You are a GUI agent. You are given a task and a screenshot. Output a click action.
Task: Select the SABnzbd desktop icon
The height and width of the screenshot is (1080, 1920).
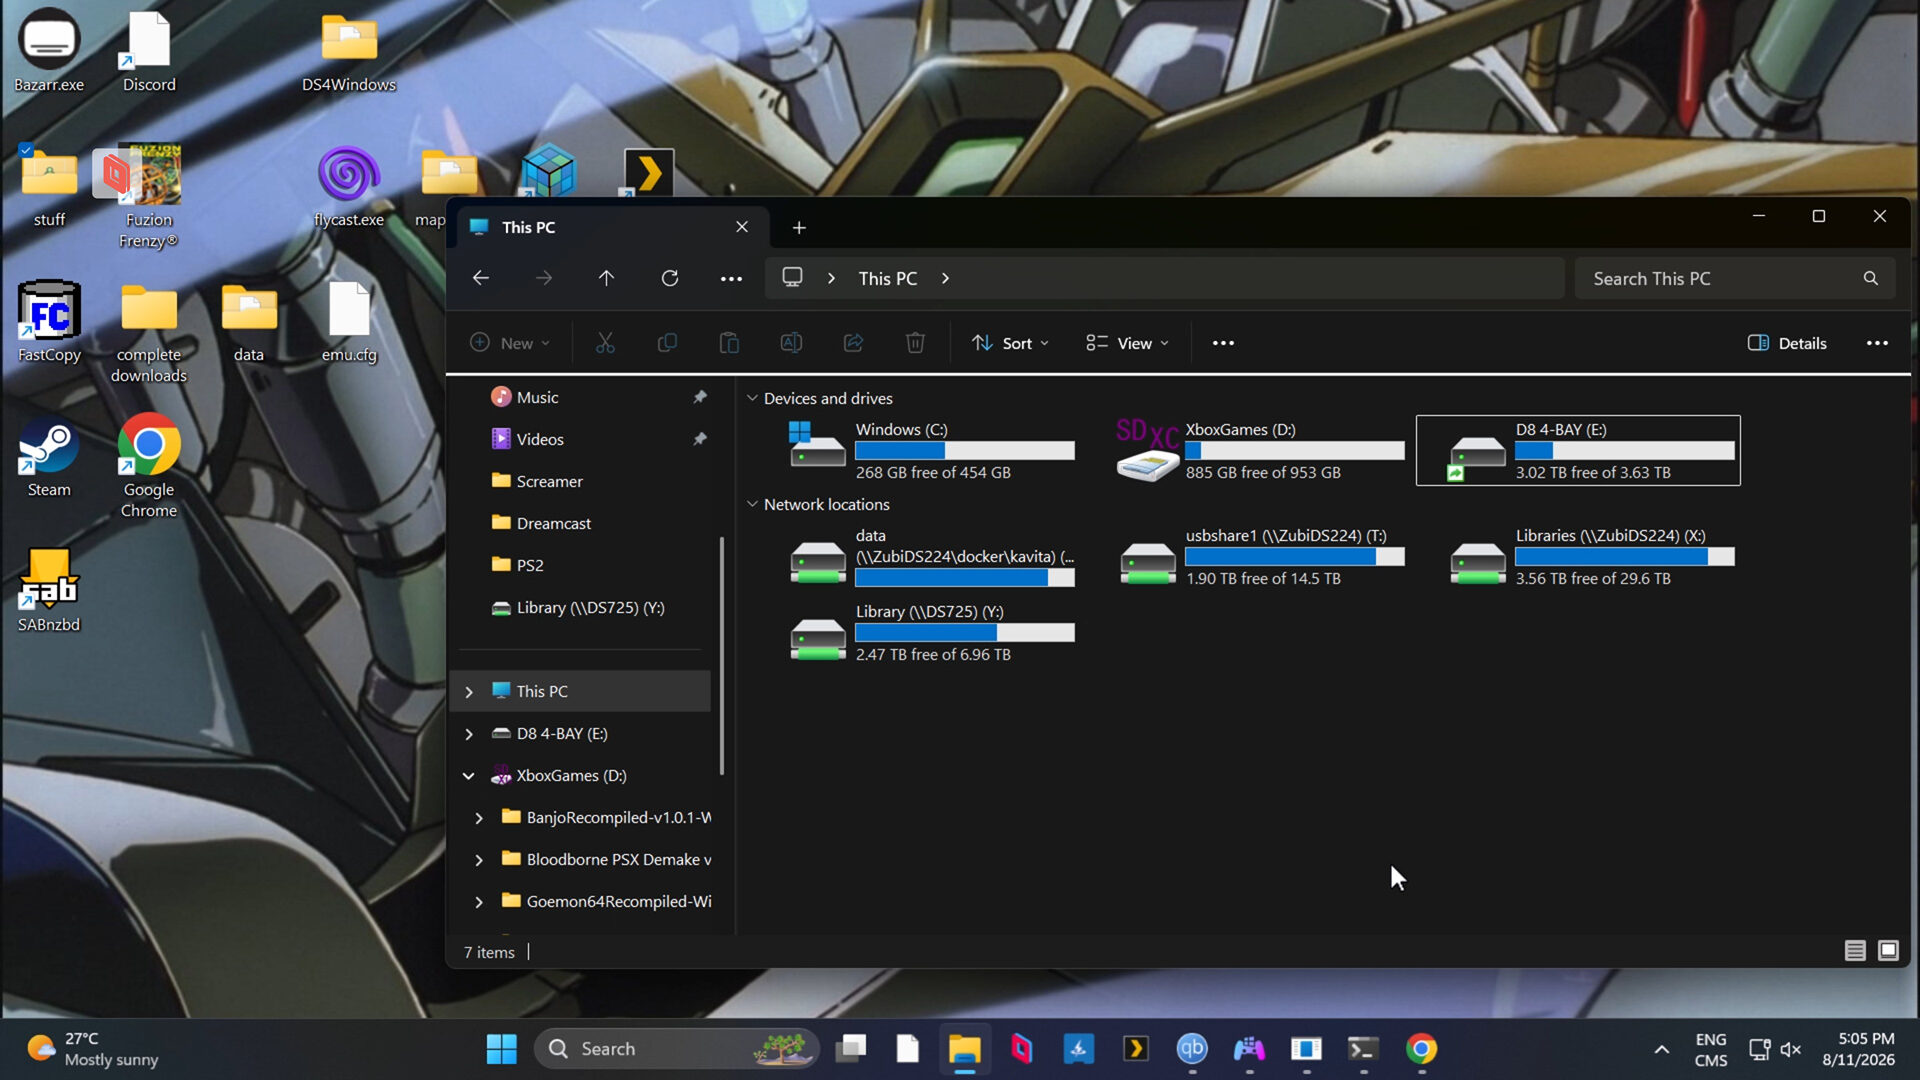[49, 590]
